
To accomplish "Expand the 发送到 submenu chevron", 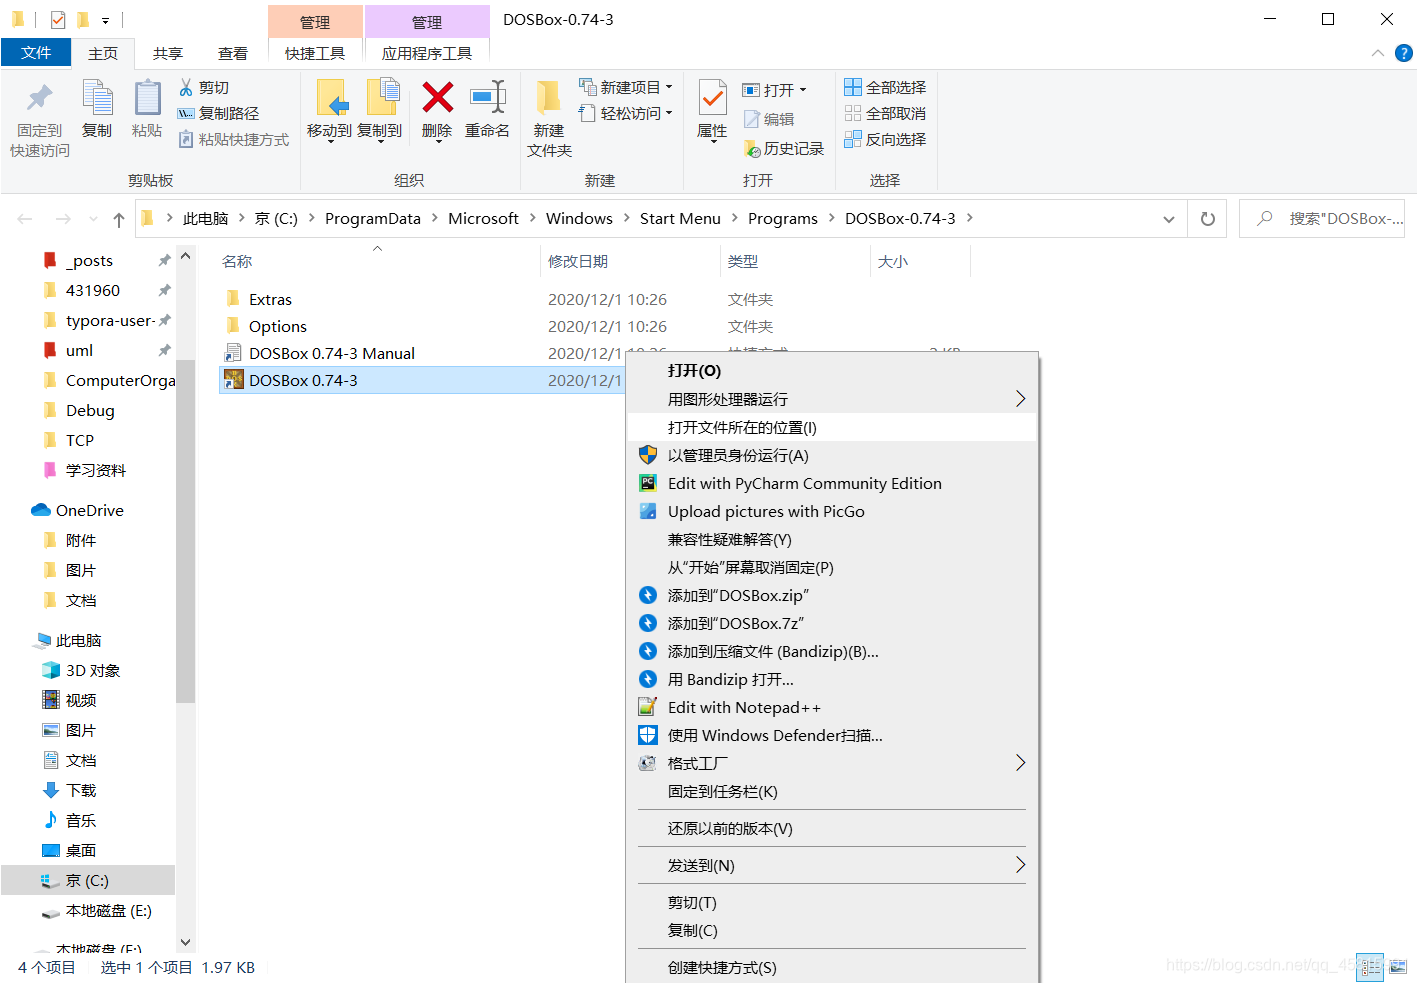I will [1020, 864].
